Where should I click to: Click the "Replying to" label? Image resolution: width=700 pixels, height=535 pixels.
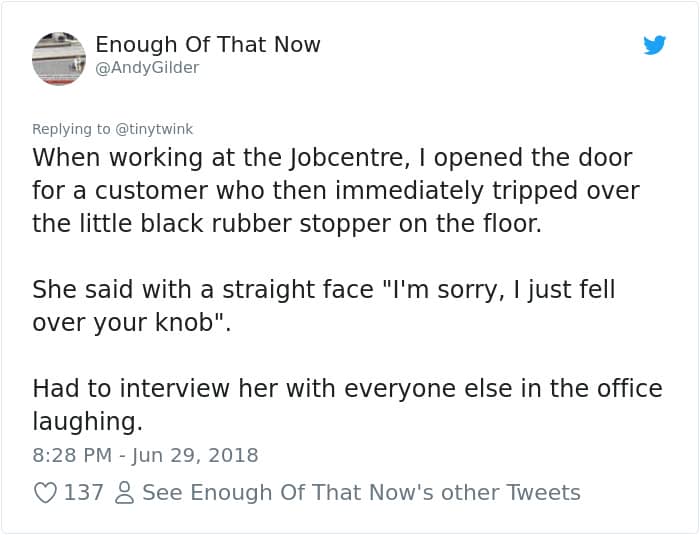coord(72,129)
